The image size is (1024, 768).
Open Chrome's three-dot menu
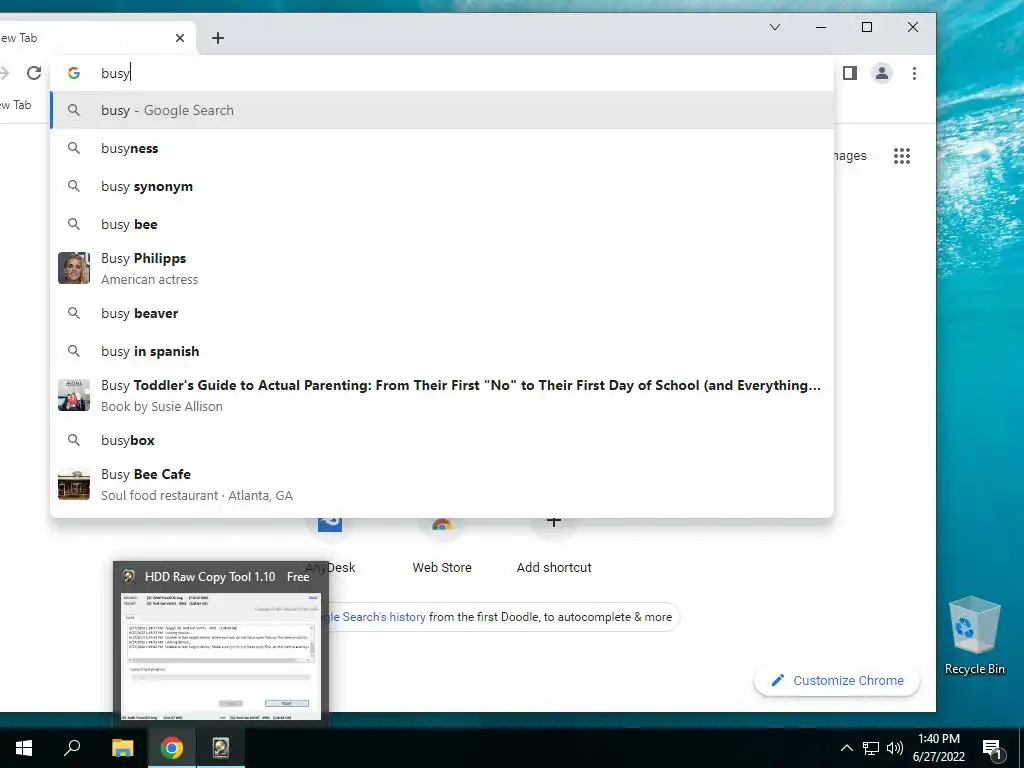[914, 73]
